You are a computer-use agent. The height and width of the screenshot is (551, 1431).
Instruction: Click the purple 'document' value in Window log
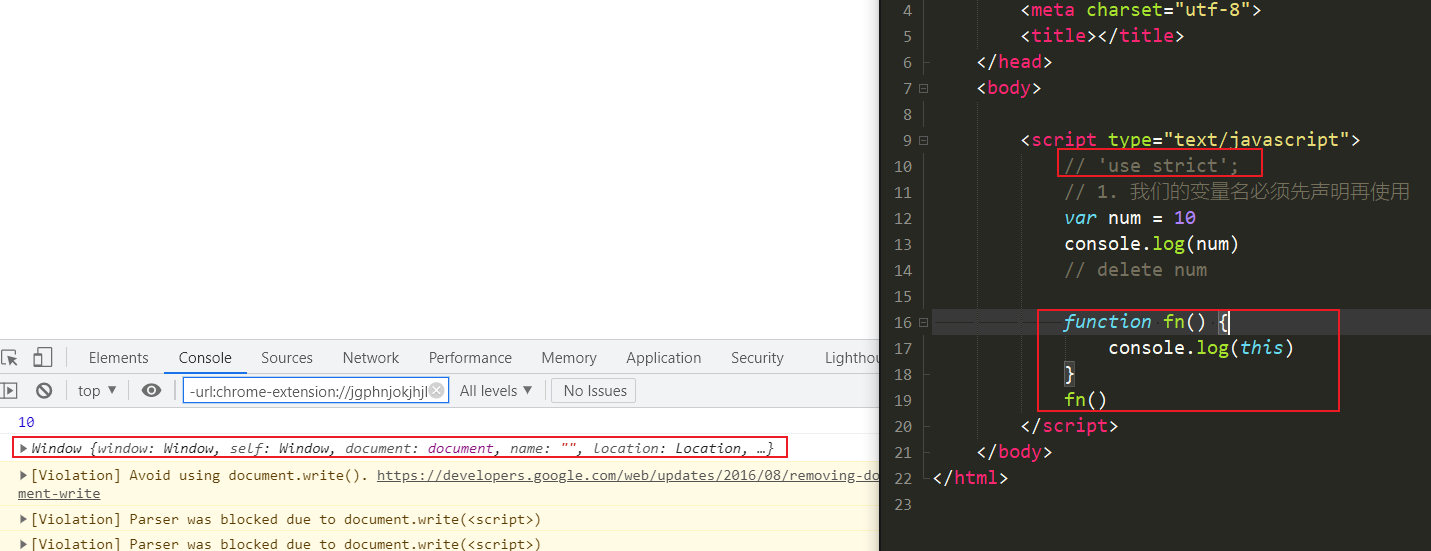pyautogui.click(x=460, y=448)
